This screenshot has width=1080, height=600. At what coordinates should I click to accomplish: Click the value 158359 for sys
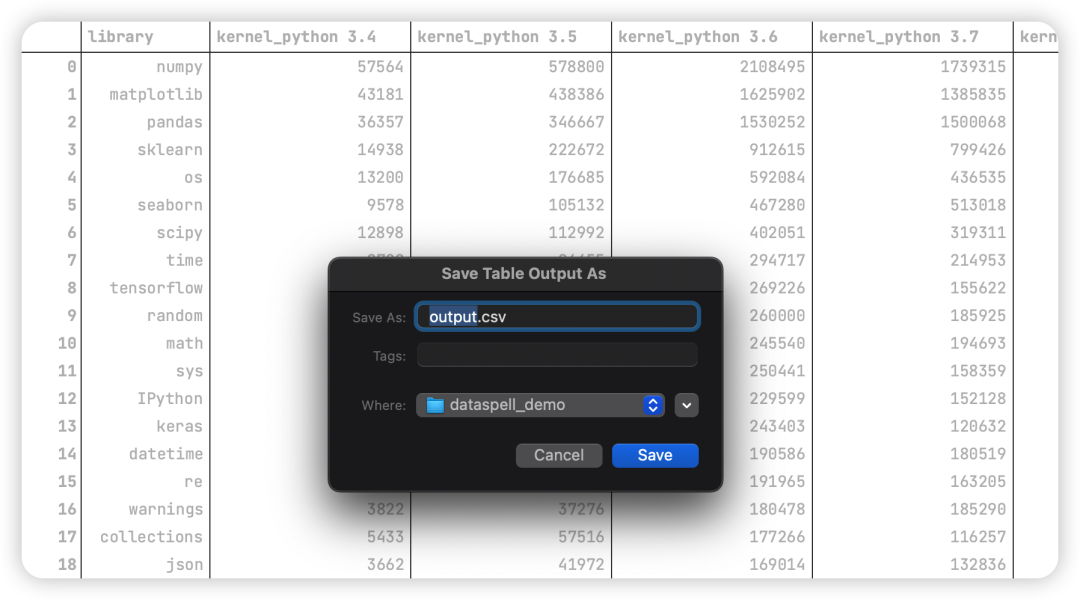pos(978,371)
